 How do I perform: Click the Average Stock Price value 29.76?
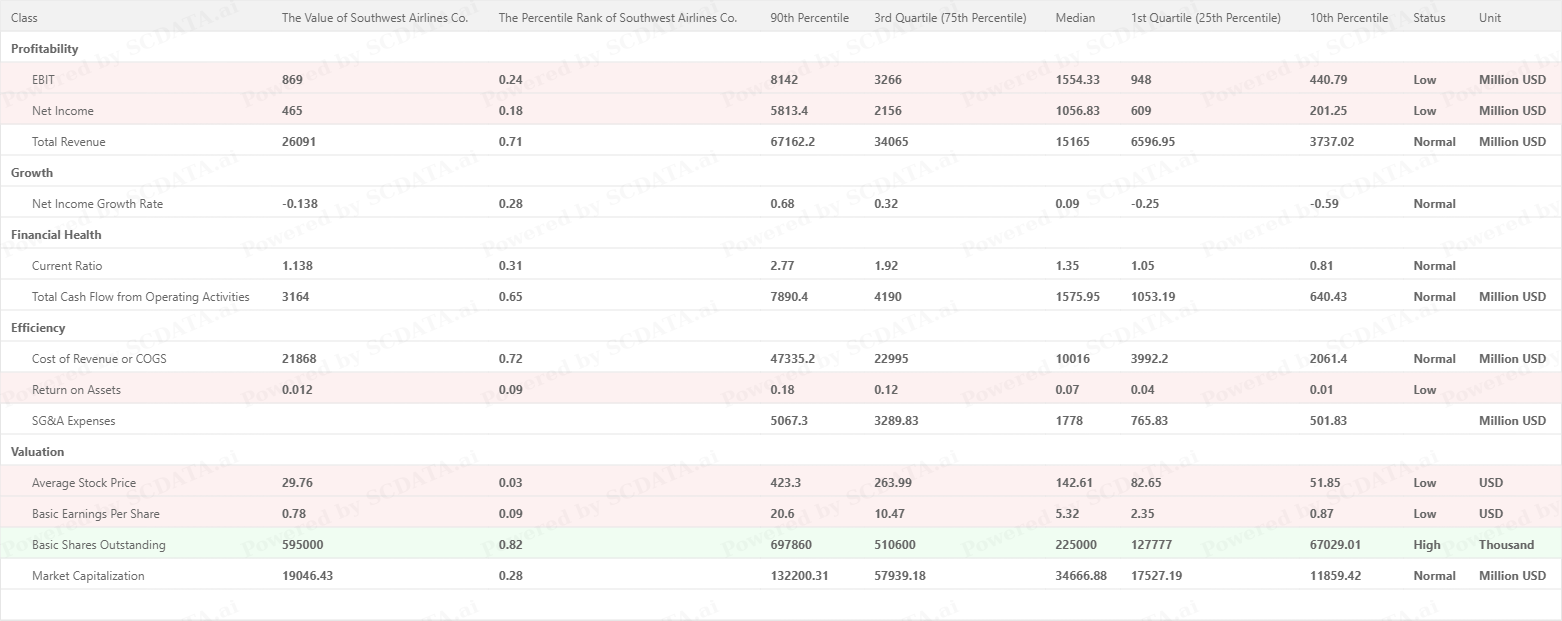click(297, 483)
